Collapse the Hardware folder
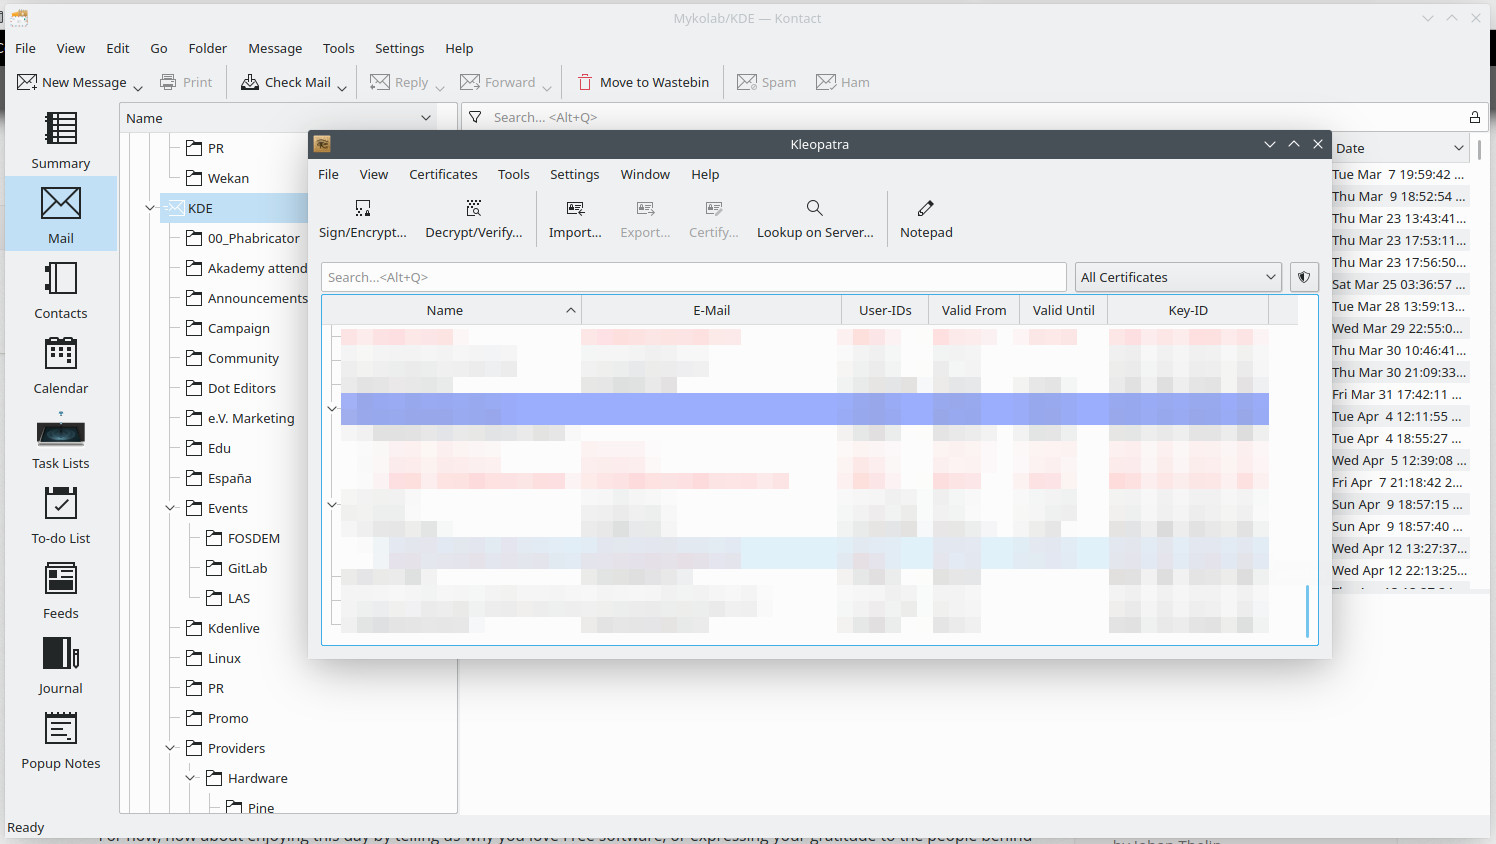The image size is (1496, 844). [x=191, y=778]
